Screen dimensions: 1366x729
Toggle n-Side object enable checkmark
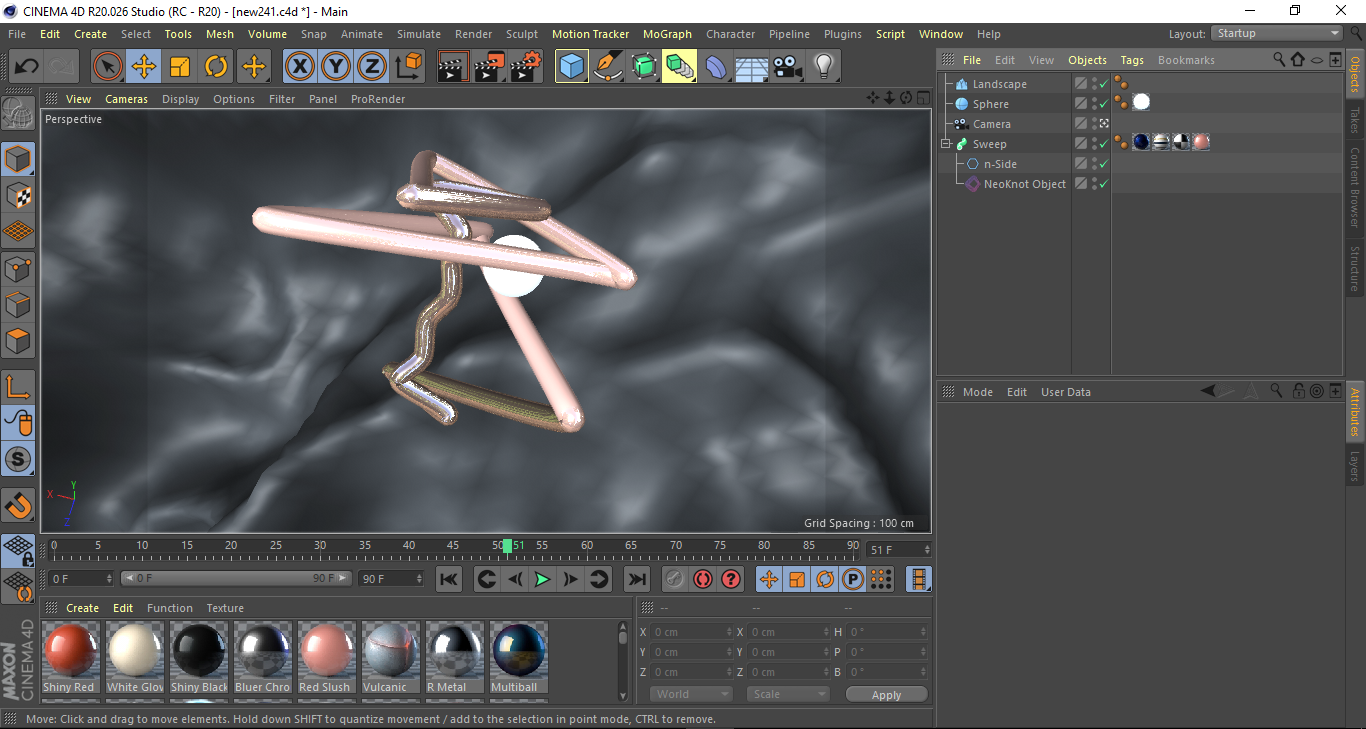[1103, 164]
